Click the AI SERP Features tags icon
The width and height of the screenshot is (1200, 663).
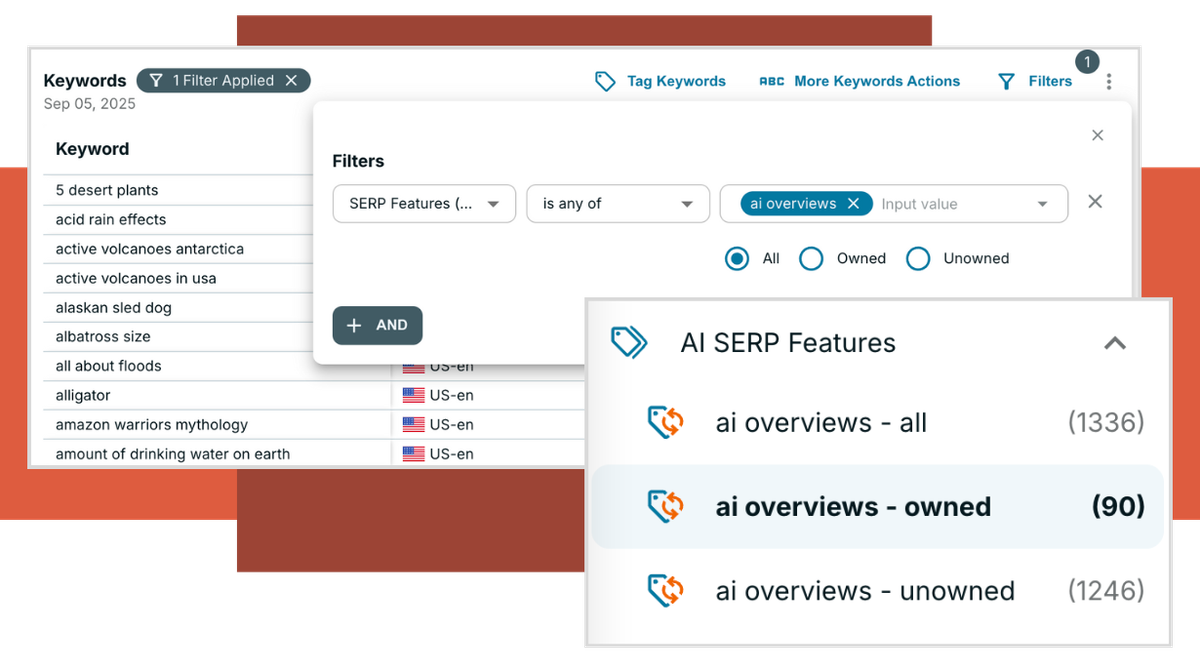pos(629,343)
